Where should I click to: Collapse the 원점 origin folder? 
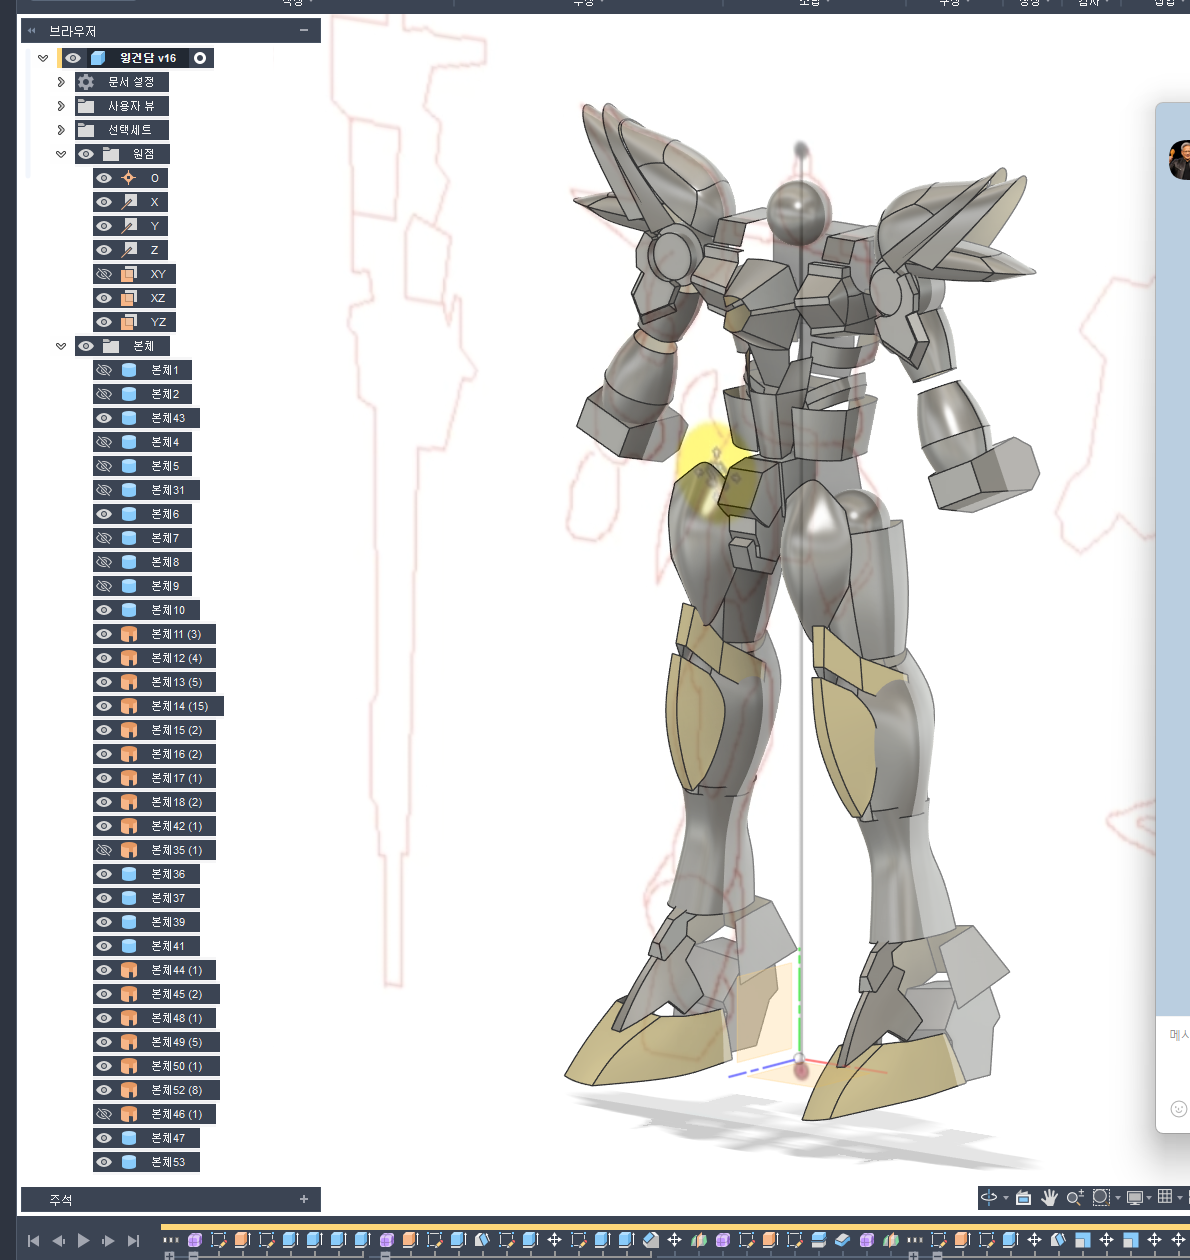(x=61, y=154)
